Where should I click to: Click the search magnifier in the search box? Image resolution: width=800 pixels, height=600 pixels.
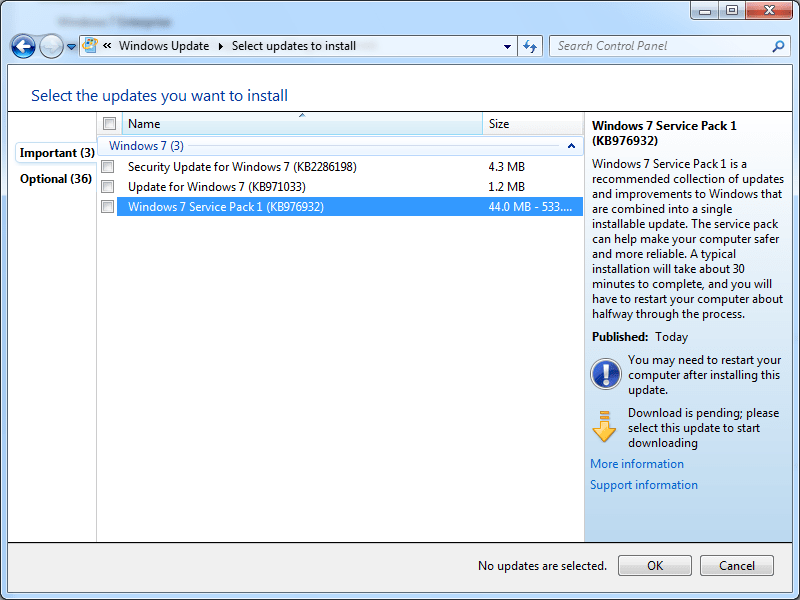[777, 46]
